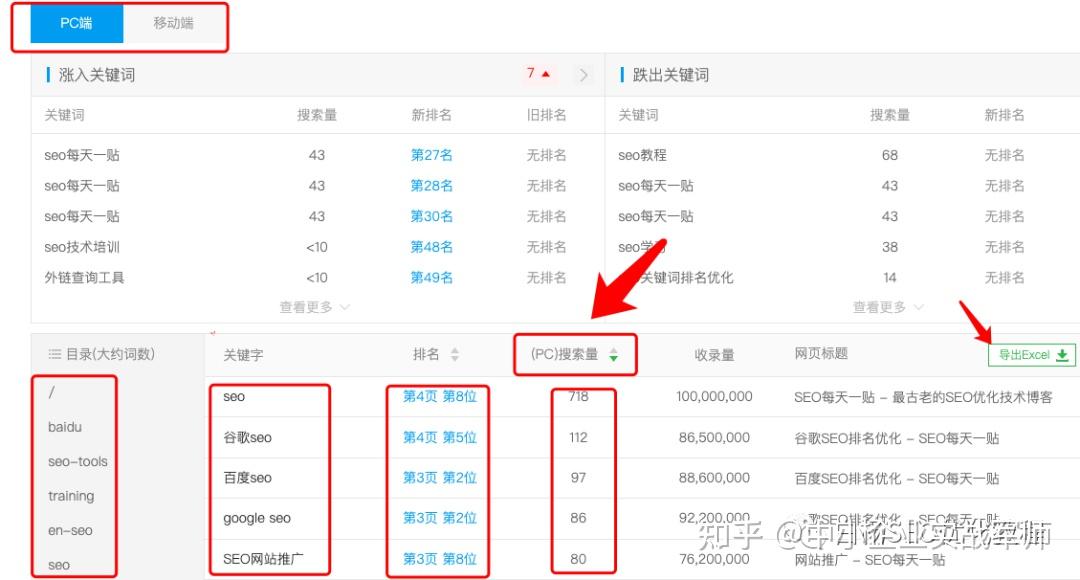Click the 谷歌seo keyword row
The image size is (1080, 580).
247,438
